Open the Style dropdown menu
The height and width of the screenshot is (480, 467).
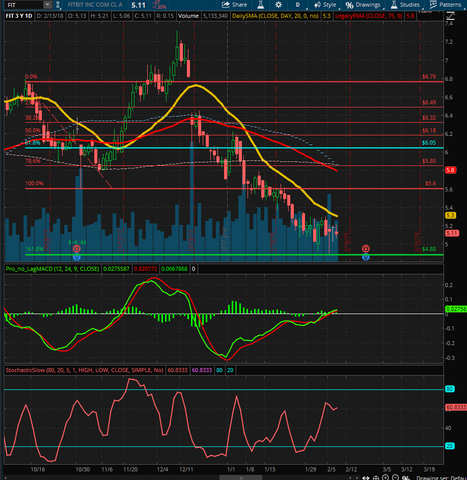pyautogui.click(x=326, y=5)
